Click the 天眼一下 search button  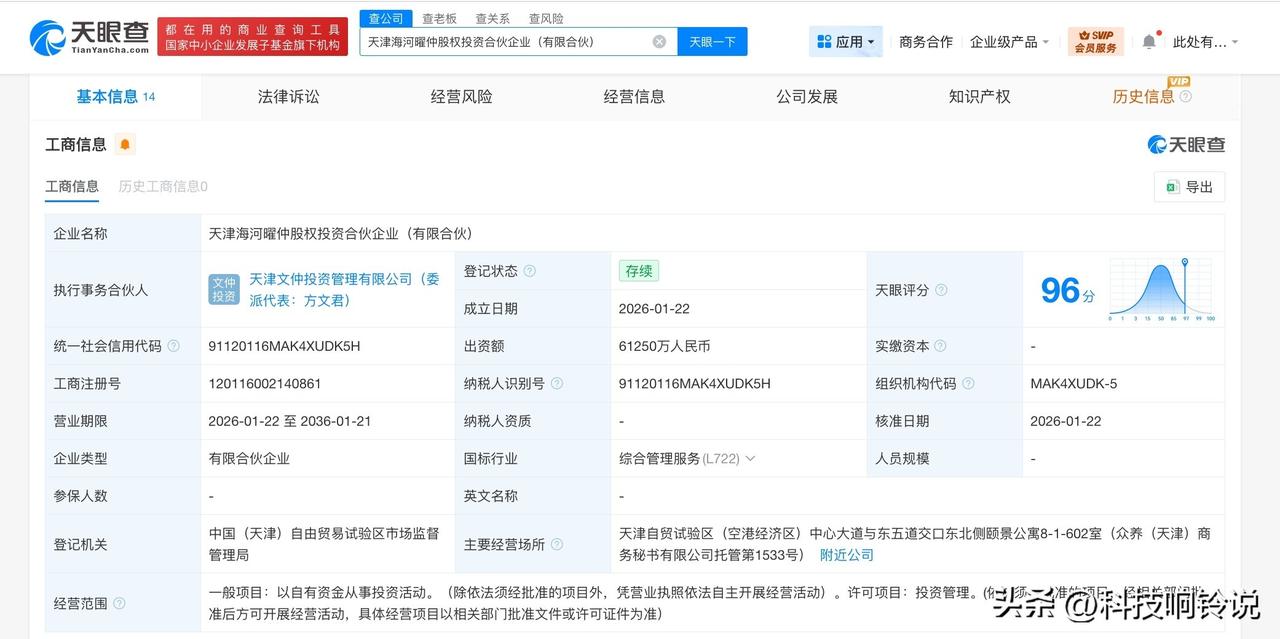click(712, 41)
